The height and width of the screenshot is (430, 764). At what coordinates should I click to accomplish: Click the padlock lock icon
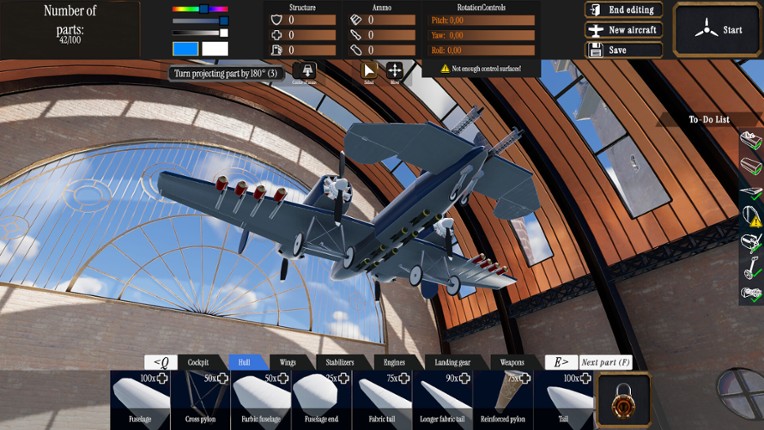pos(622,401)
